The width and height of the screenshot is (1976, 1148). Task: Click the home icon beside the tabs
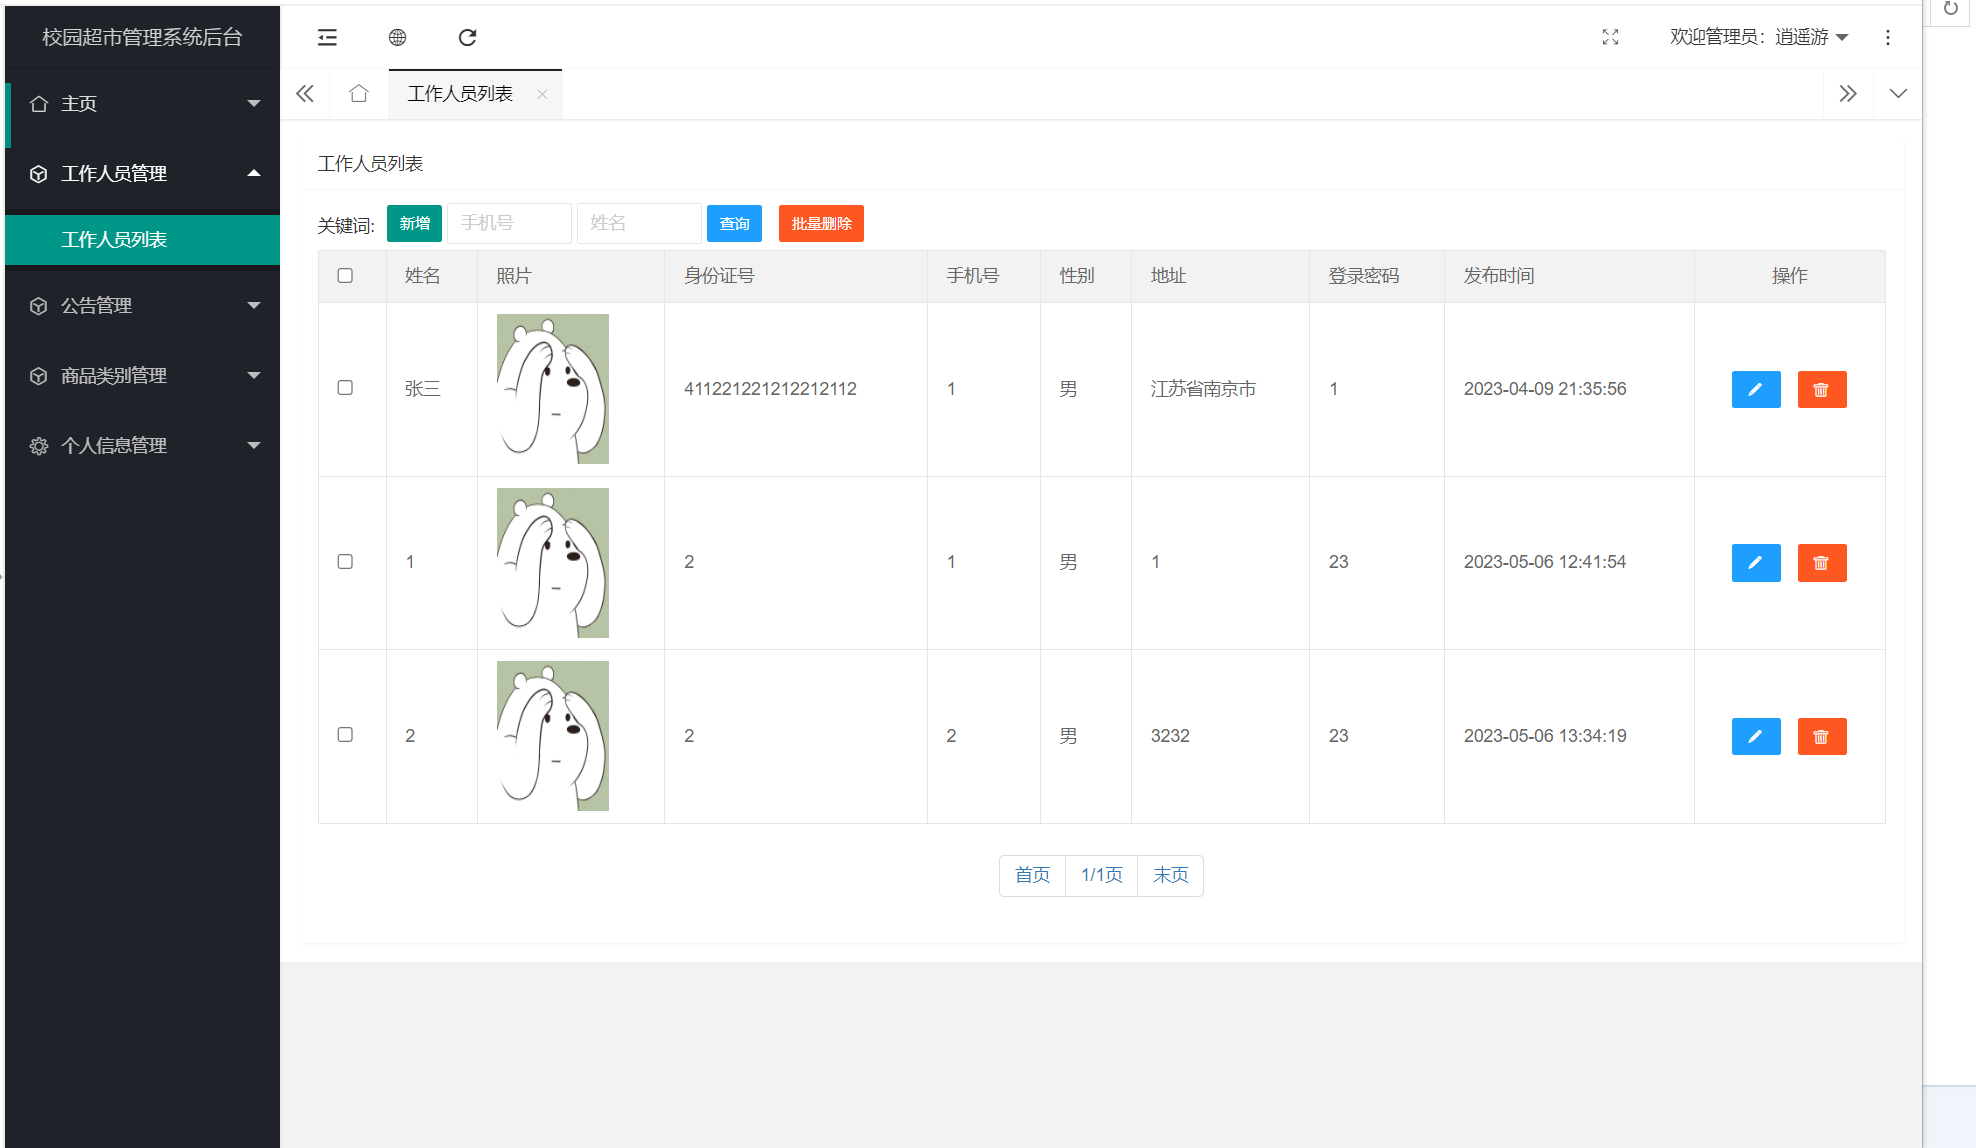tap(359, 93)
